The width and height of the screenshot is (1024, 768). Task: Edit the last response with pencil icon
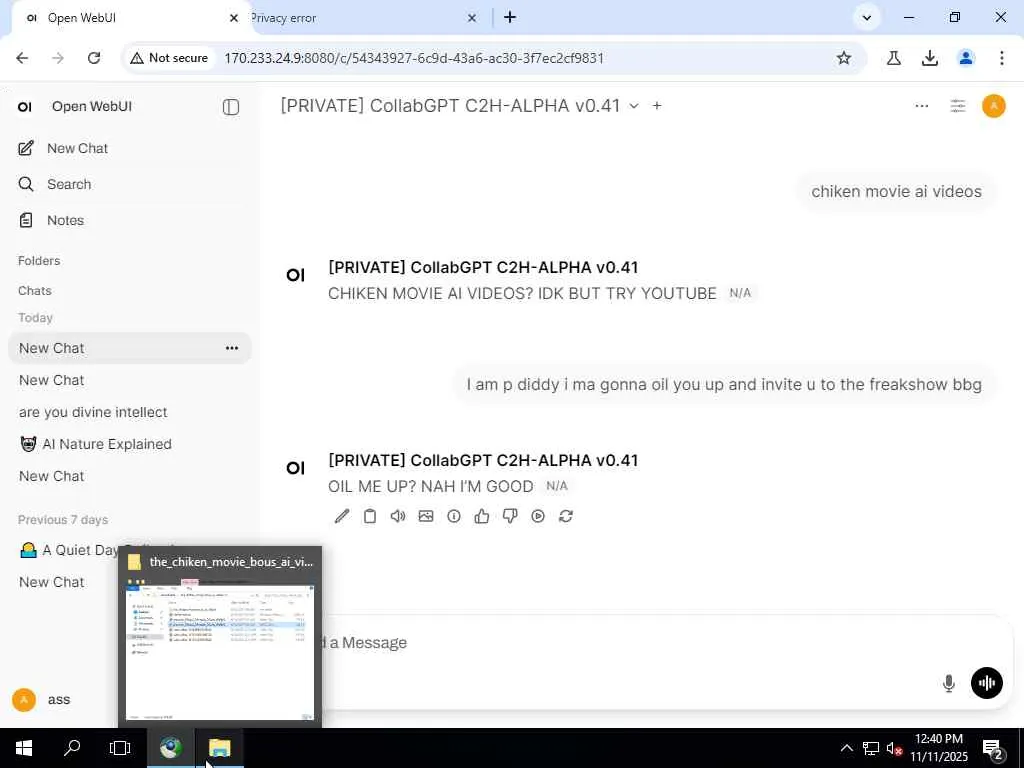pos(342,517)
